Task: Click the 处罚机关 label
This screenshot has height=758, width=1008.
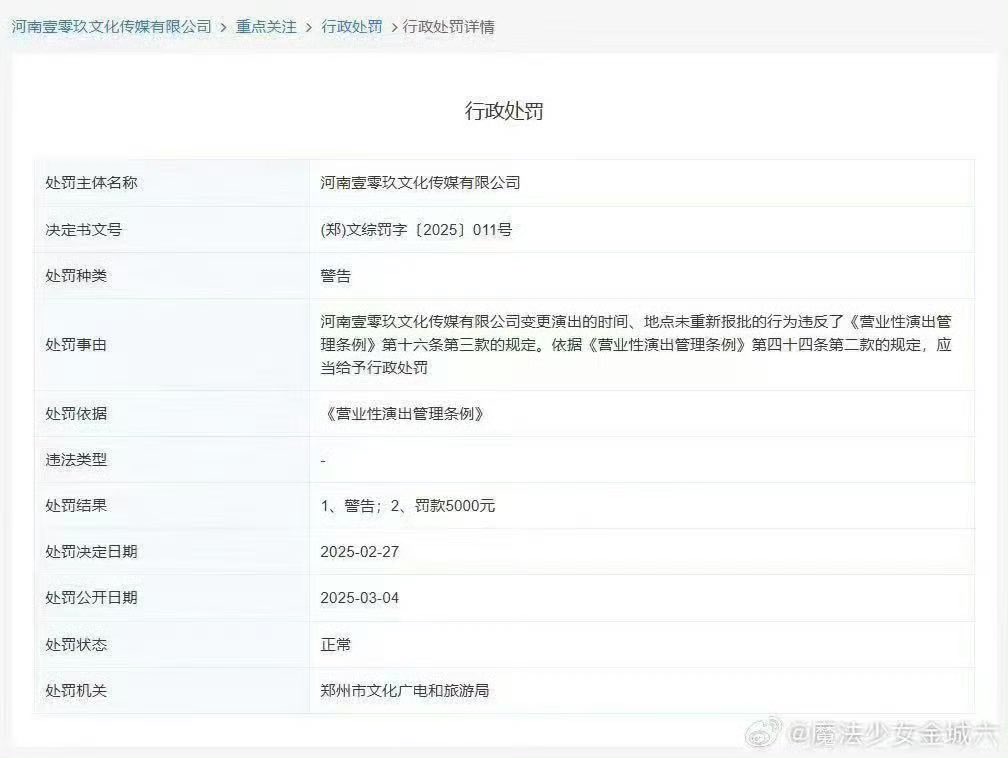Action: 76,690
